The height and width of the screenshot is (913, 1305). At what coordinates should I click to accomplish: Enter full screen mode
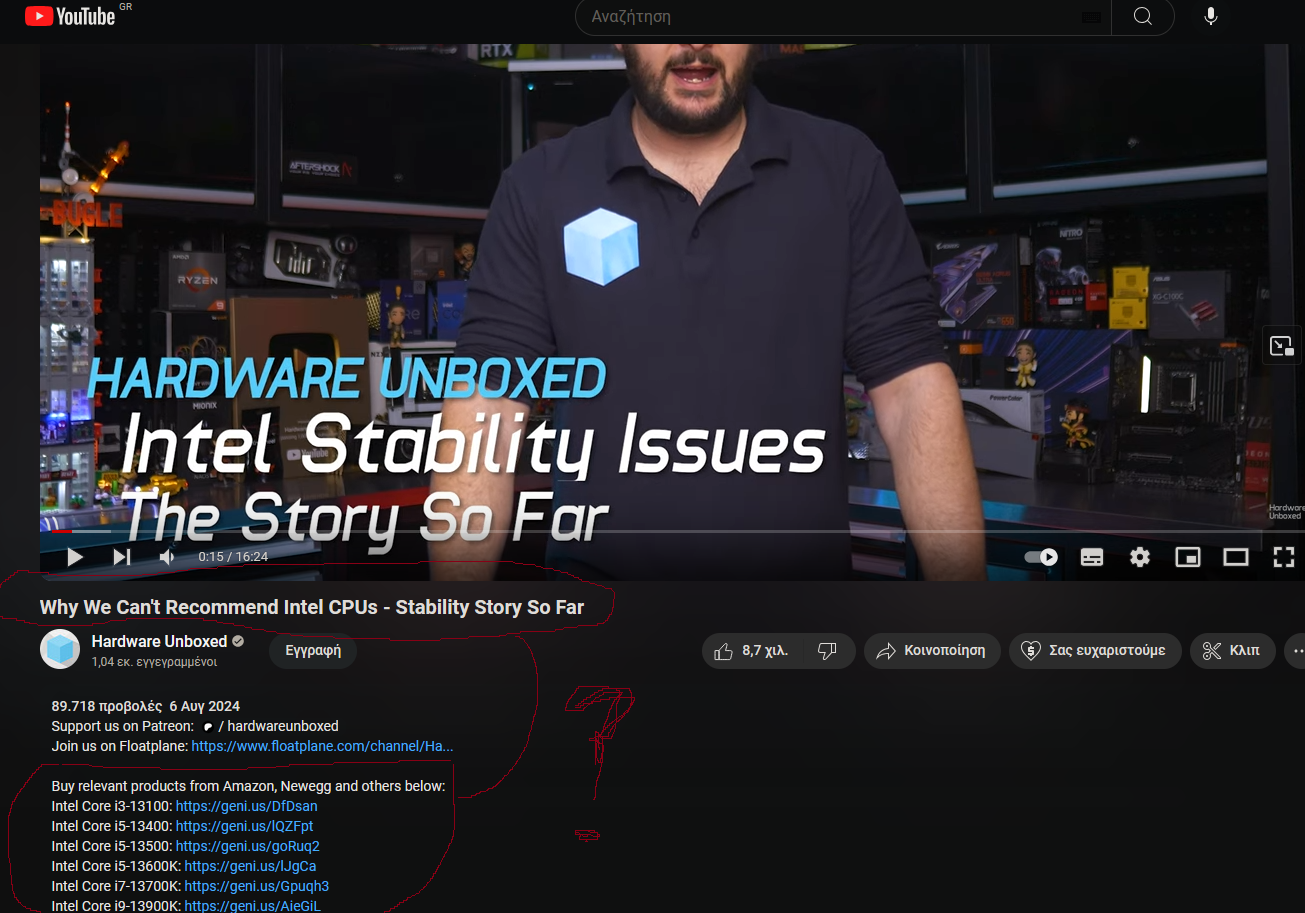pyautogui.click(x=1283, y=557)
